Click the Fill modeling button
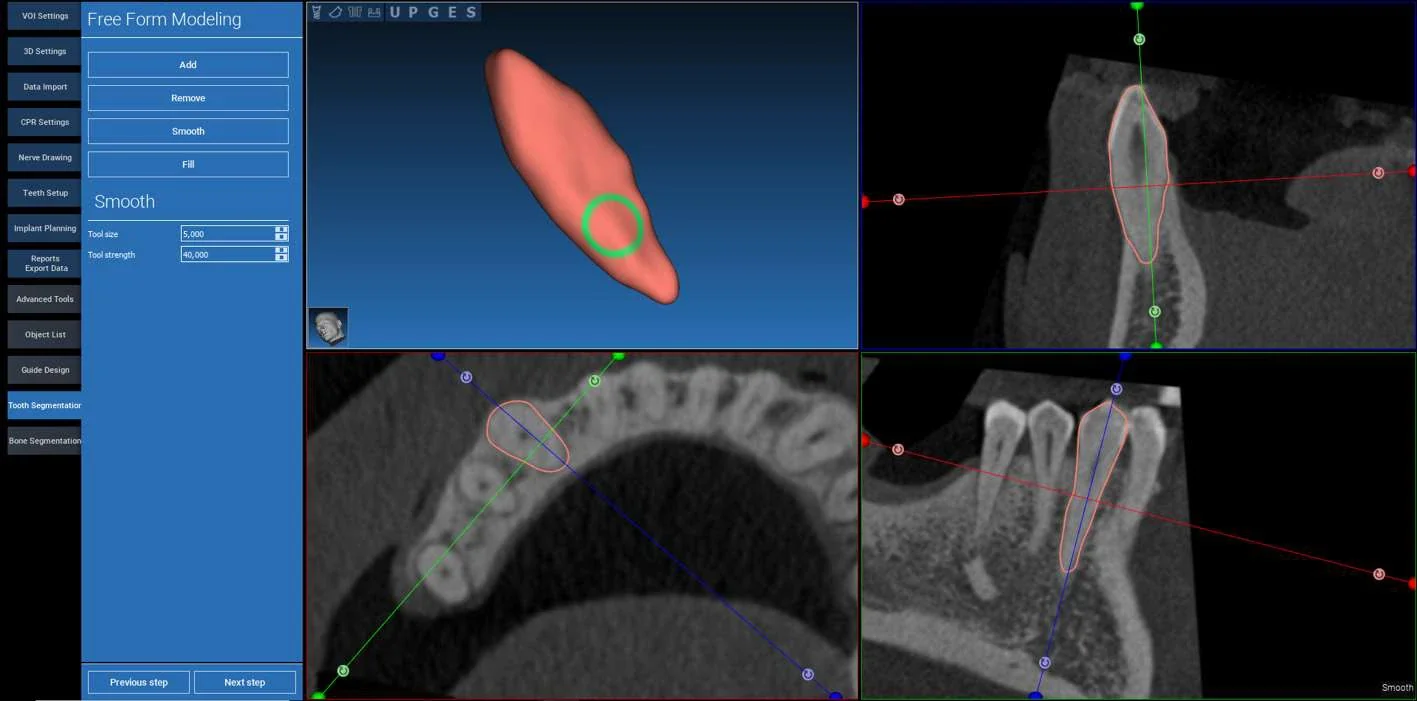Image resolution: width=1417 pixels, height=701 pixels. coord(188,164)
